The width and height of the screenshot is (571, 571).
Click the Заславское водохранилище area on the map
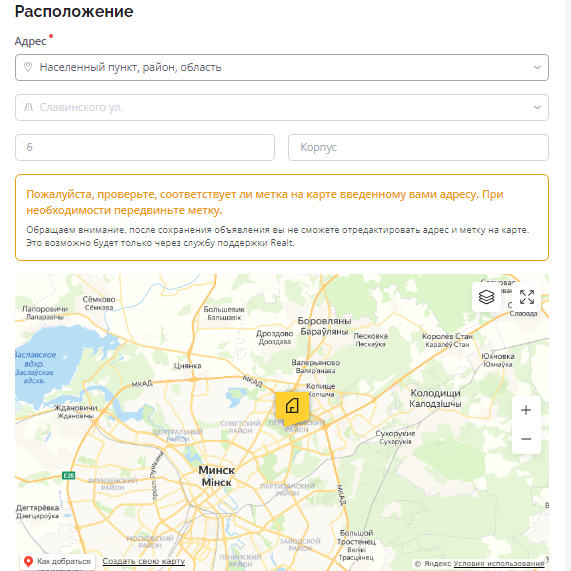tap(35, 367)
